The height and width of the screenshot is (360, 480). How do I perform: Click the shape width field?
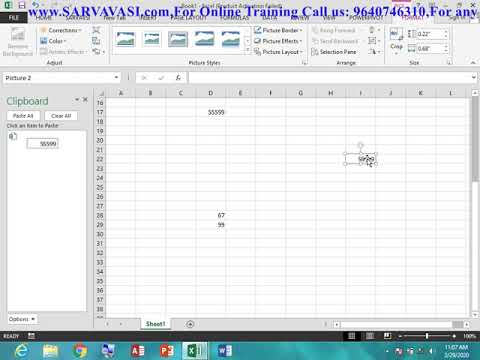431,49
